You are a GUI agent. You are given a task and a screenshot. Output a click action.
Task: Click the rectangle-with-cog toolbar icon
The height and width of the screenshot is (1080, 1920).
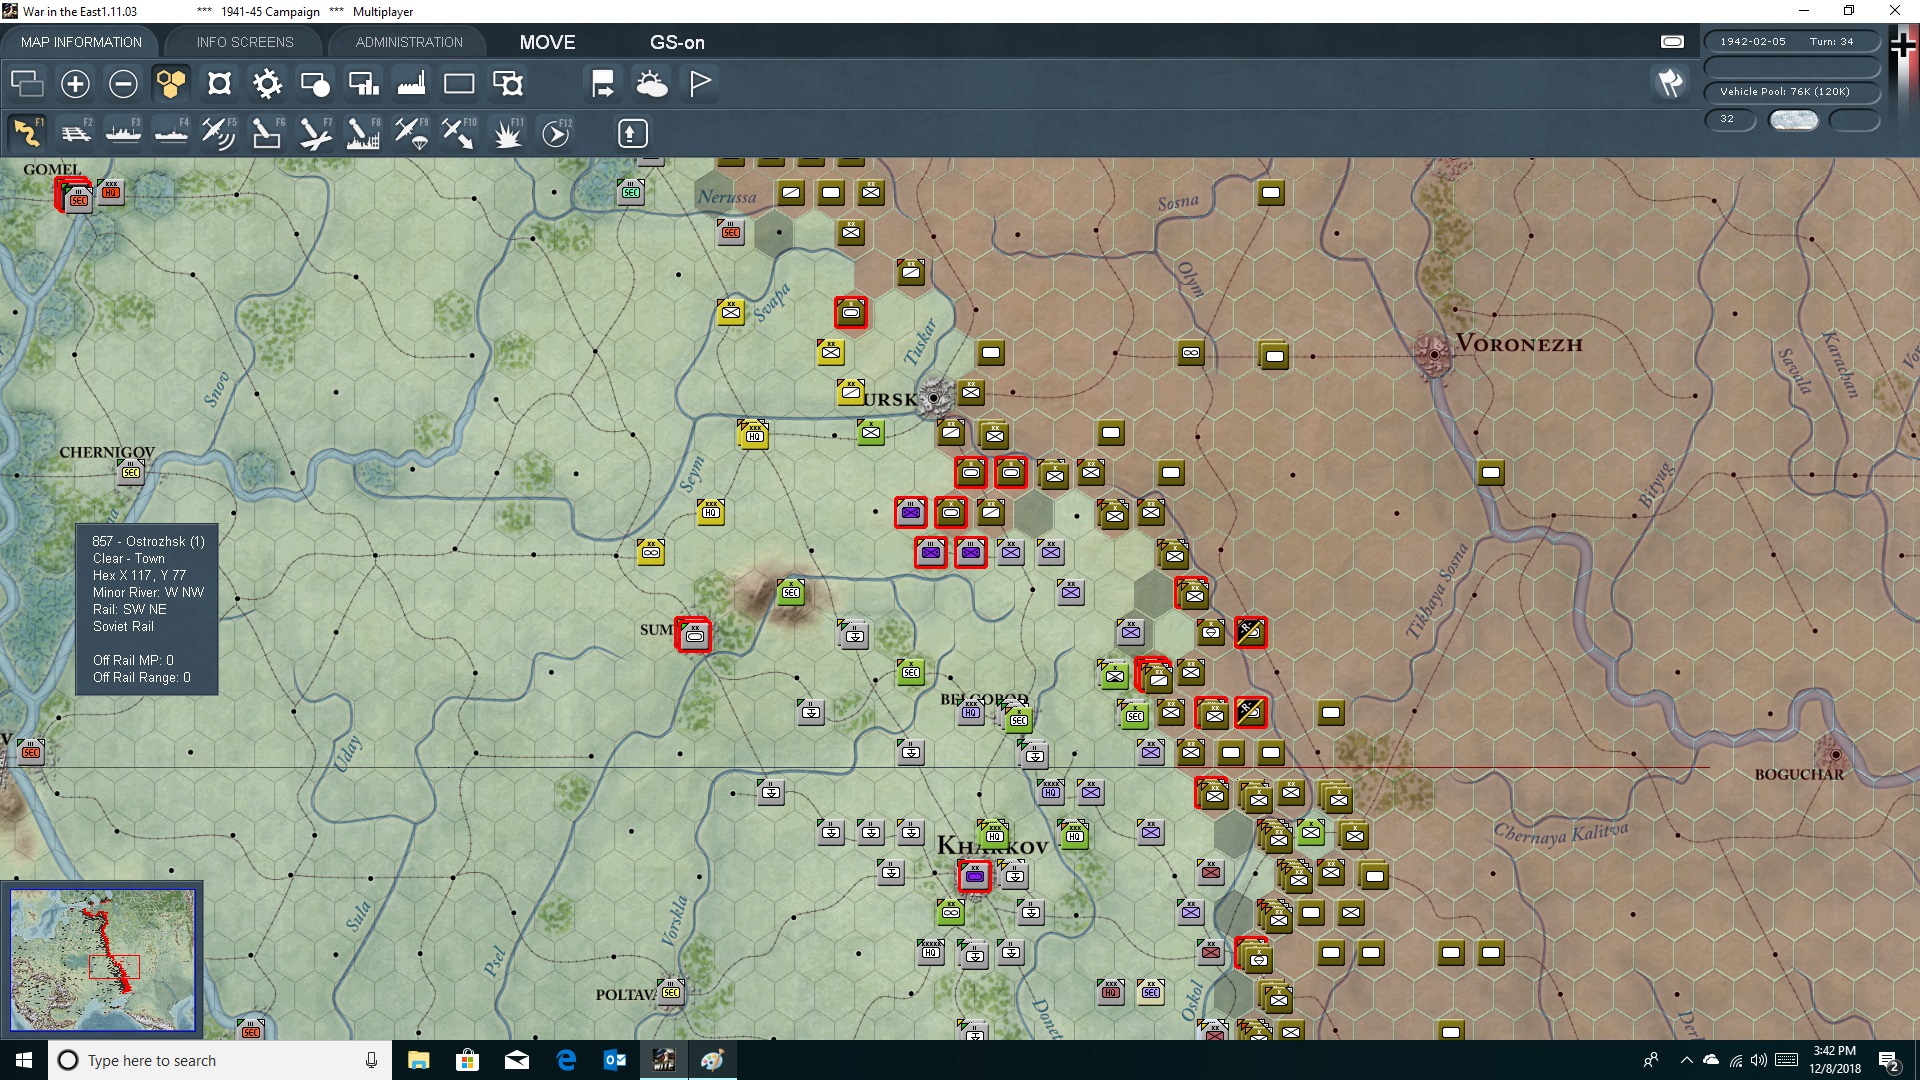508,84
